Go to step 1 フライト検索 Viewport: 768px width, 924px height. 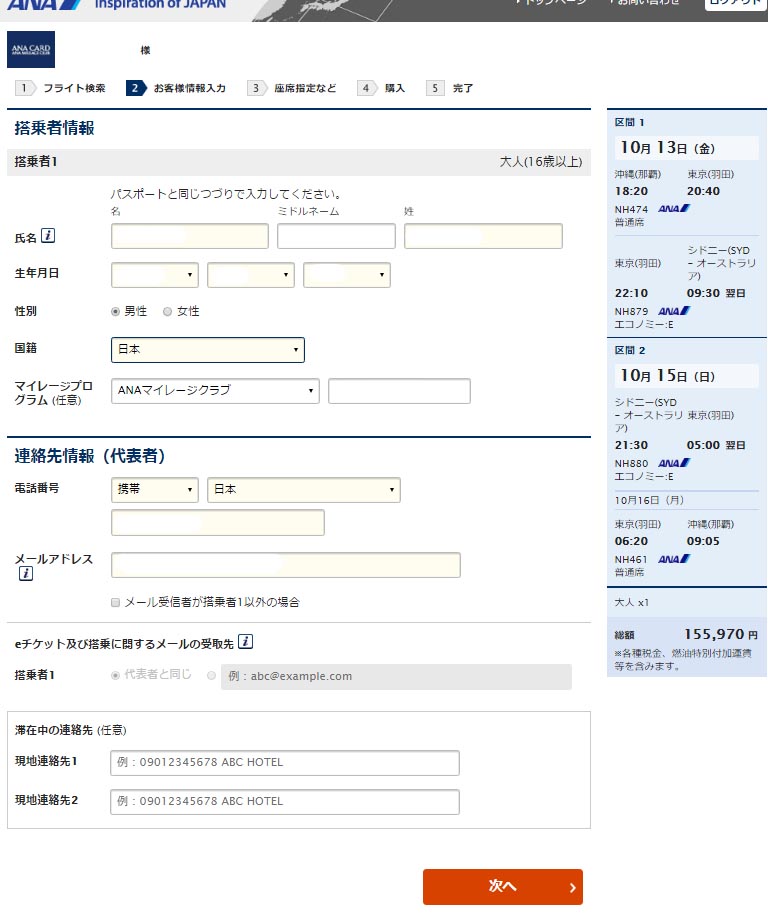[62, 88]
